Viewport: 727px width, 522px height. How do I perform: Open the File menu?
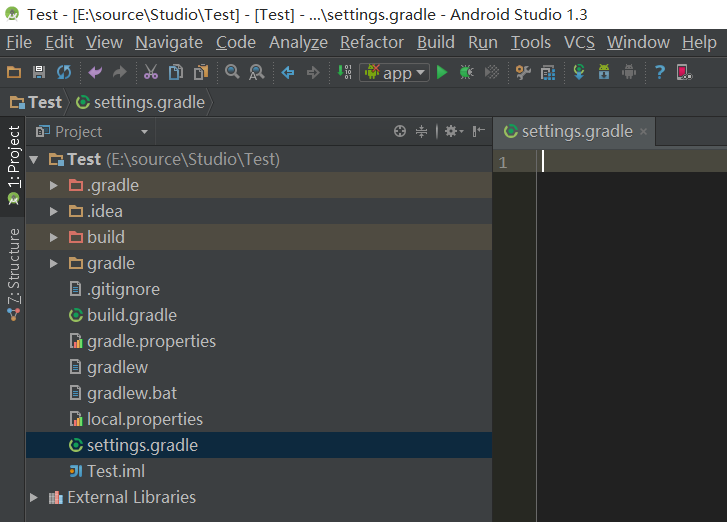tap(19, 43)
